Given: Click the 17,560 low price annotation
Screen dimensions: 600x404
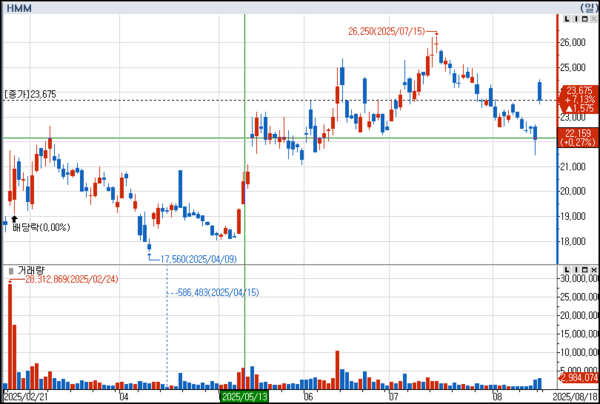Looking at the screenshot, I should click(196, 258).
